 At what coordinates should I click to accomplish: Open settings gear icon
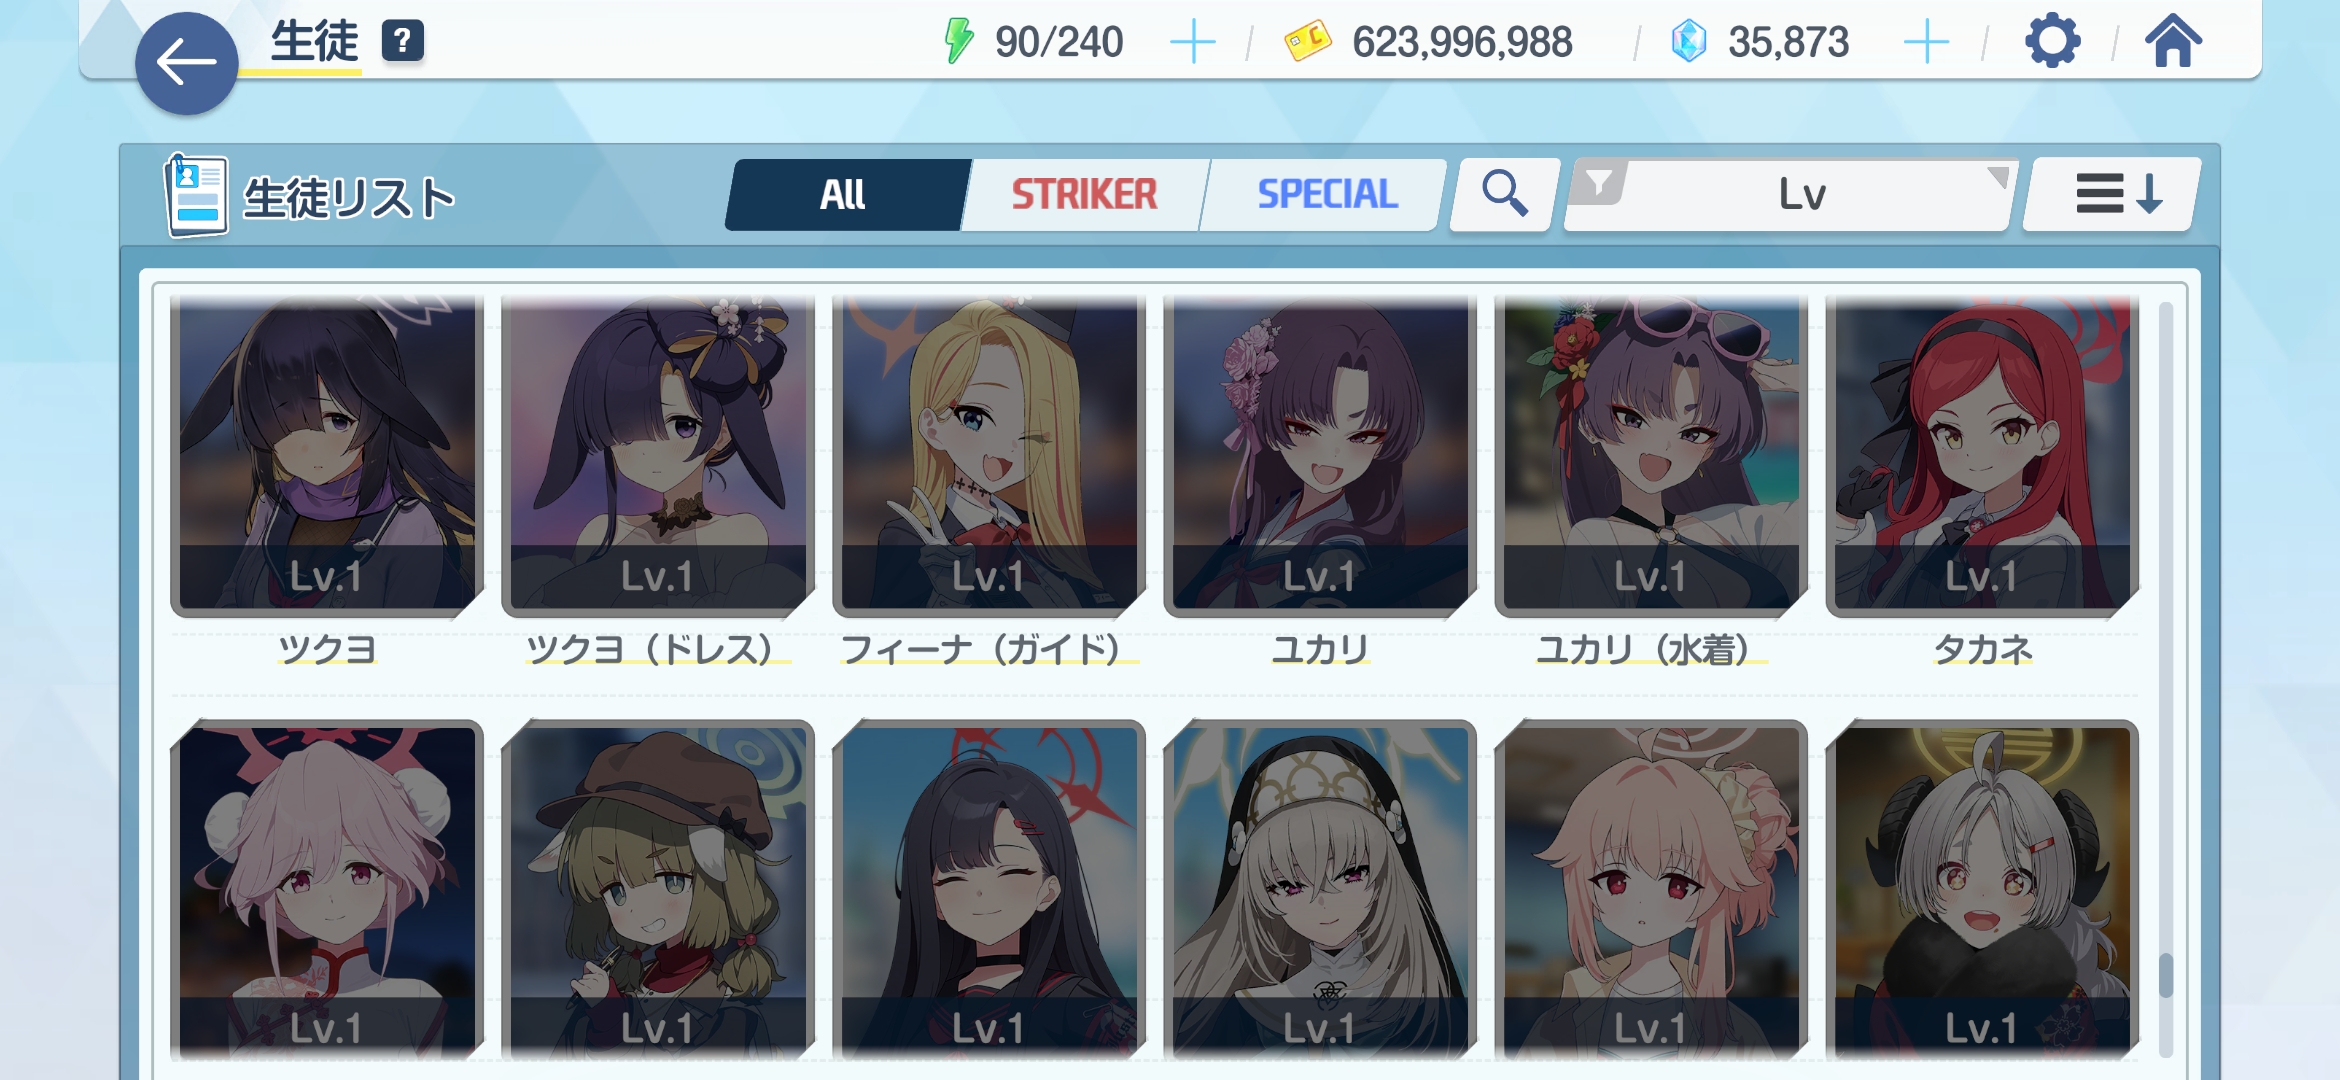click(2052, 42)
